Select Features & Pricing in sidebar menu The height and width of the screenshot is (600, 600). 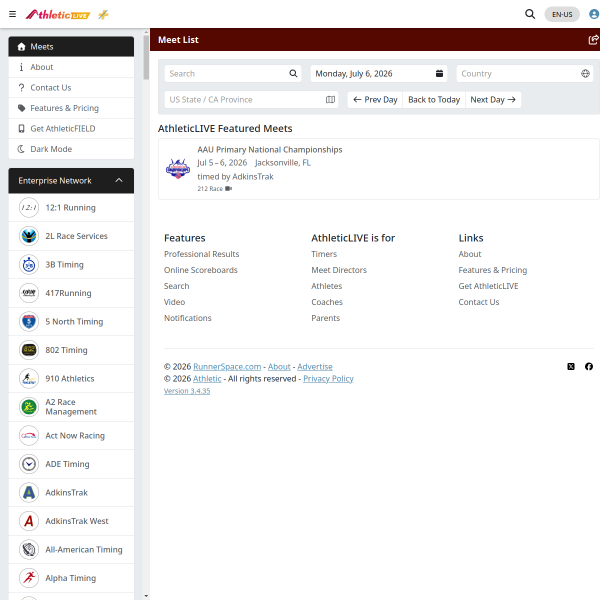point(71,108)
